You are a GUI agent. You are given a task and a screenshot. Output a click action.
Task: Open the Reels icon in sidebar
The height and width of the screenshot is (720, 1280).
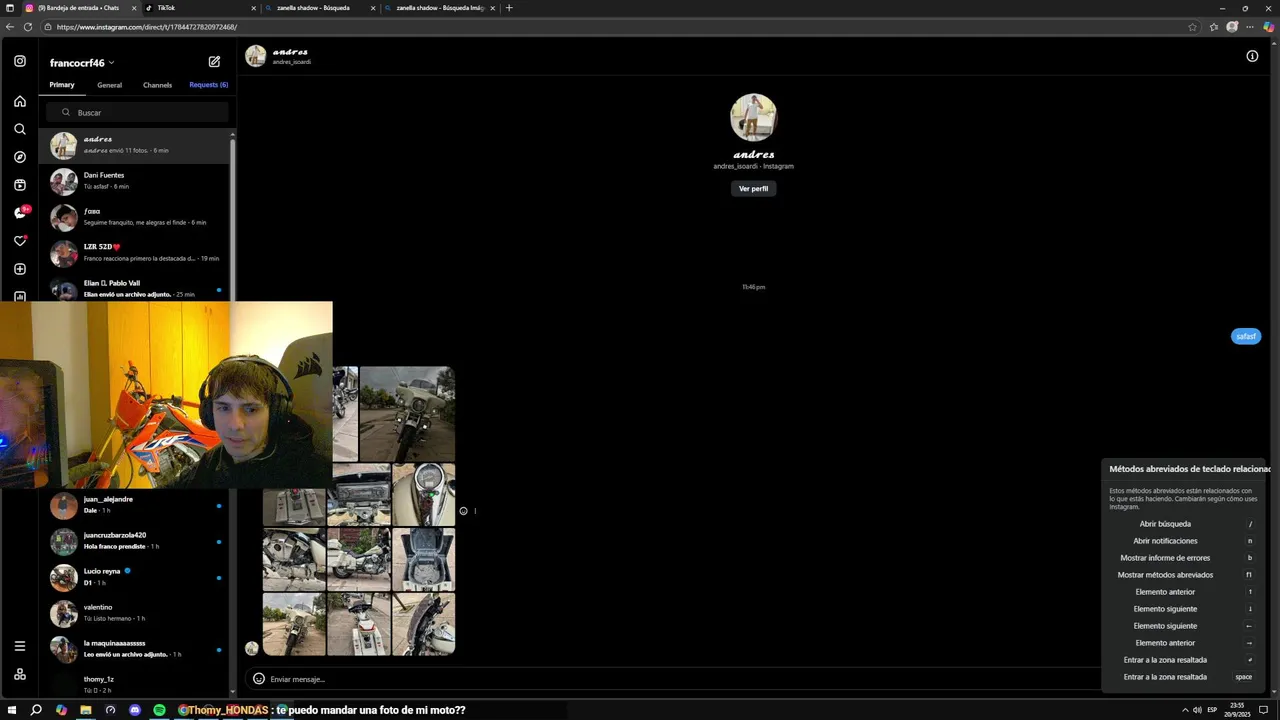[19, 185]
